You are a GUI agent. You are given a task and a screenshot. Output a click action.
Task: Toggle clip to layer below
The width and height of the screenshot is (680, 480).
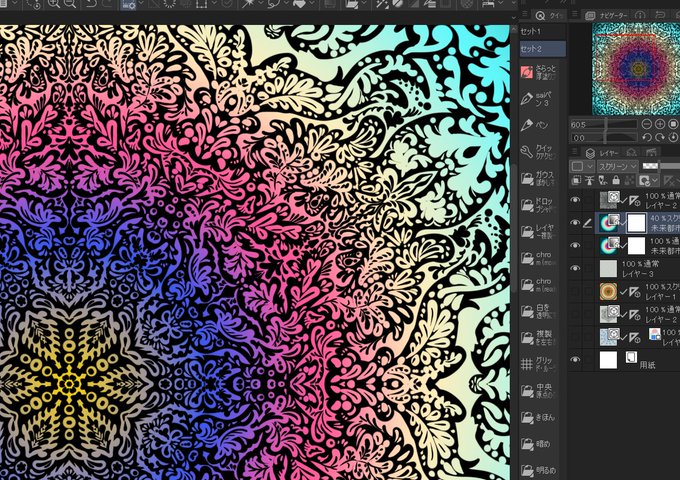577,180
